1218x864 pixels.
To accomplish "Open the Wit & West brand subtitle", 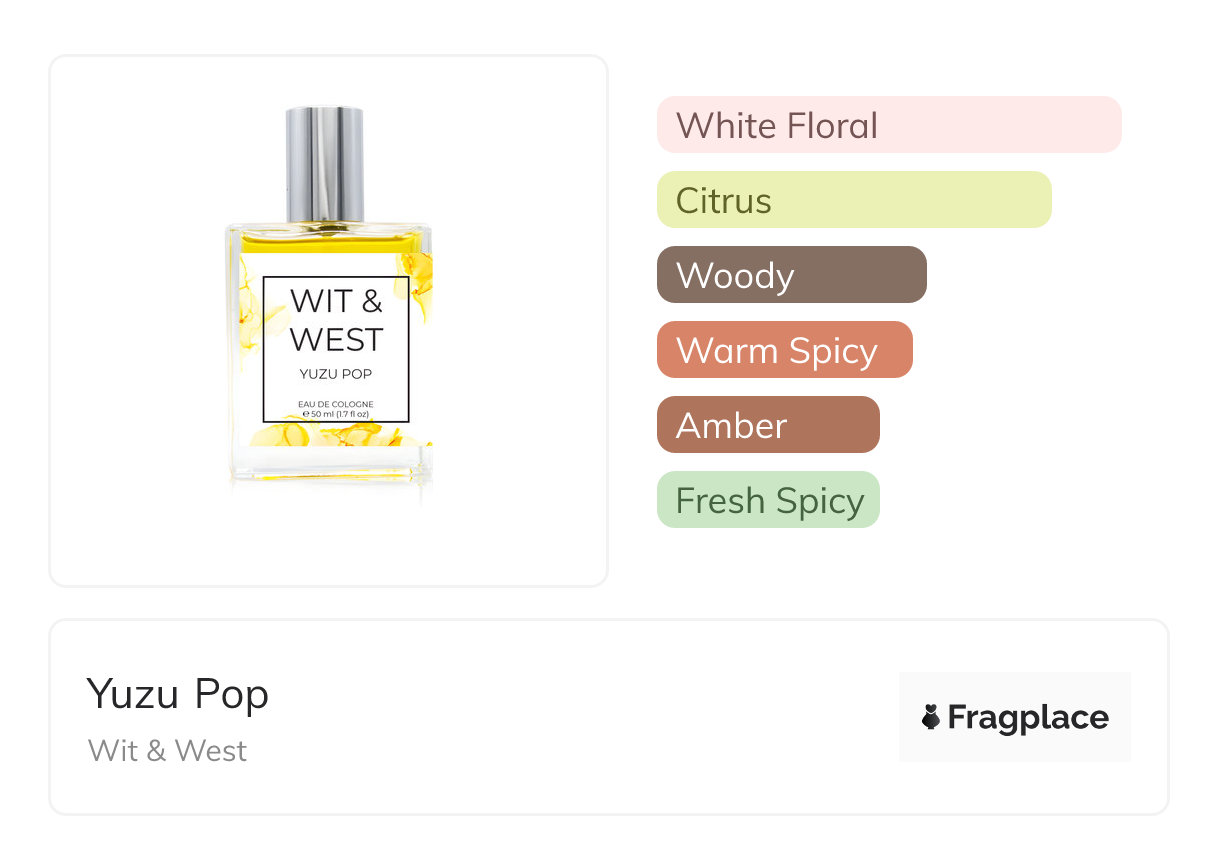I will [167, 750].
